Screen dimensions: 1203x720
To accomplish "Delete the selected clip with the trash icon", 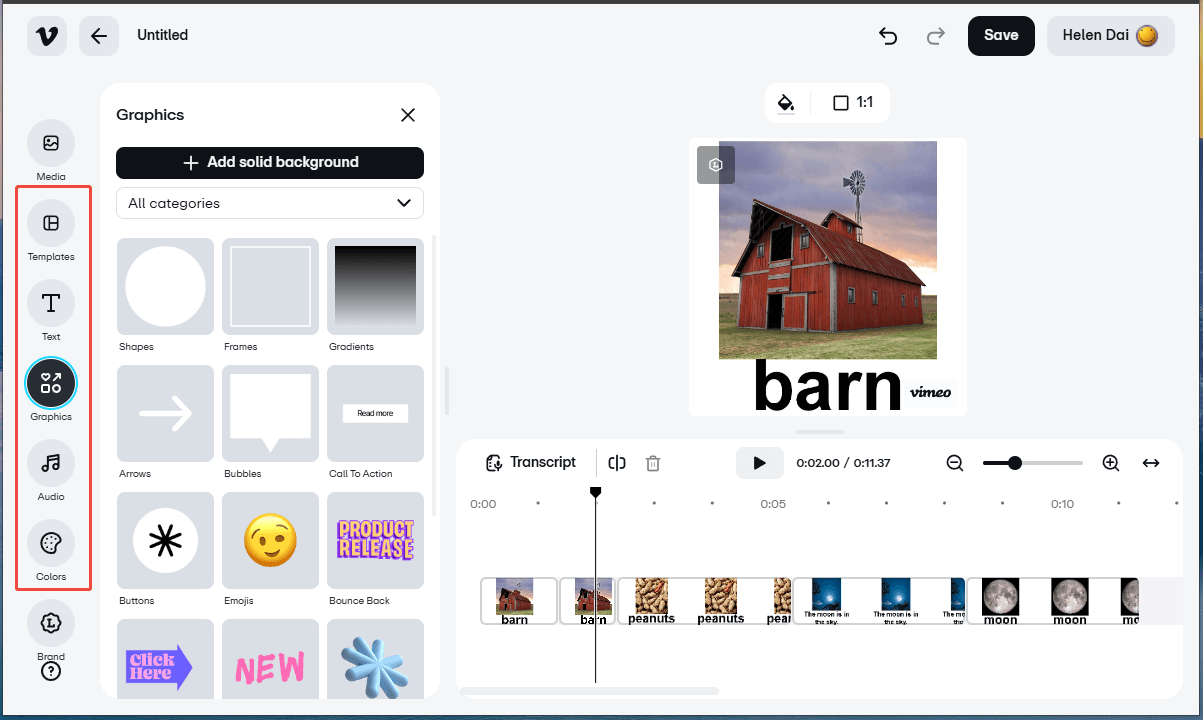I will tap(653, 462).
